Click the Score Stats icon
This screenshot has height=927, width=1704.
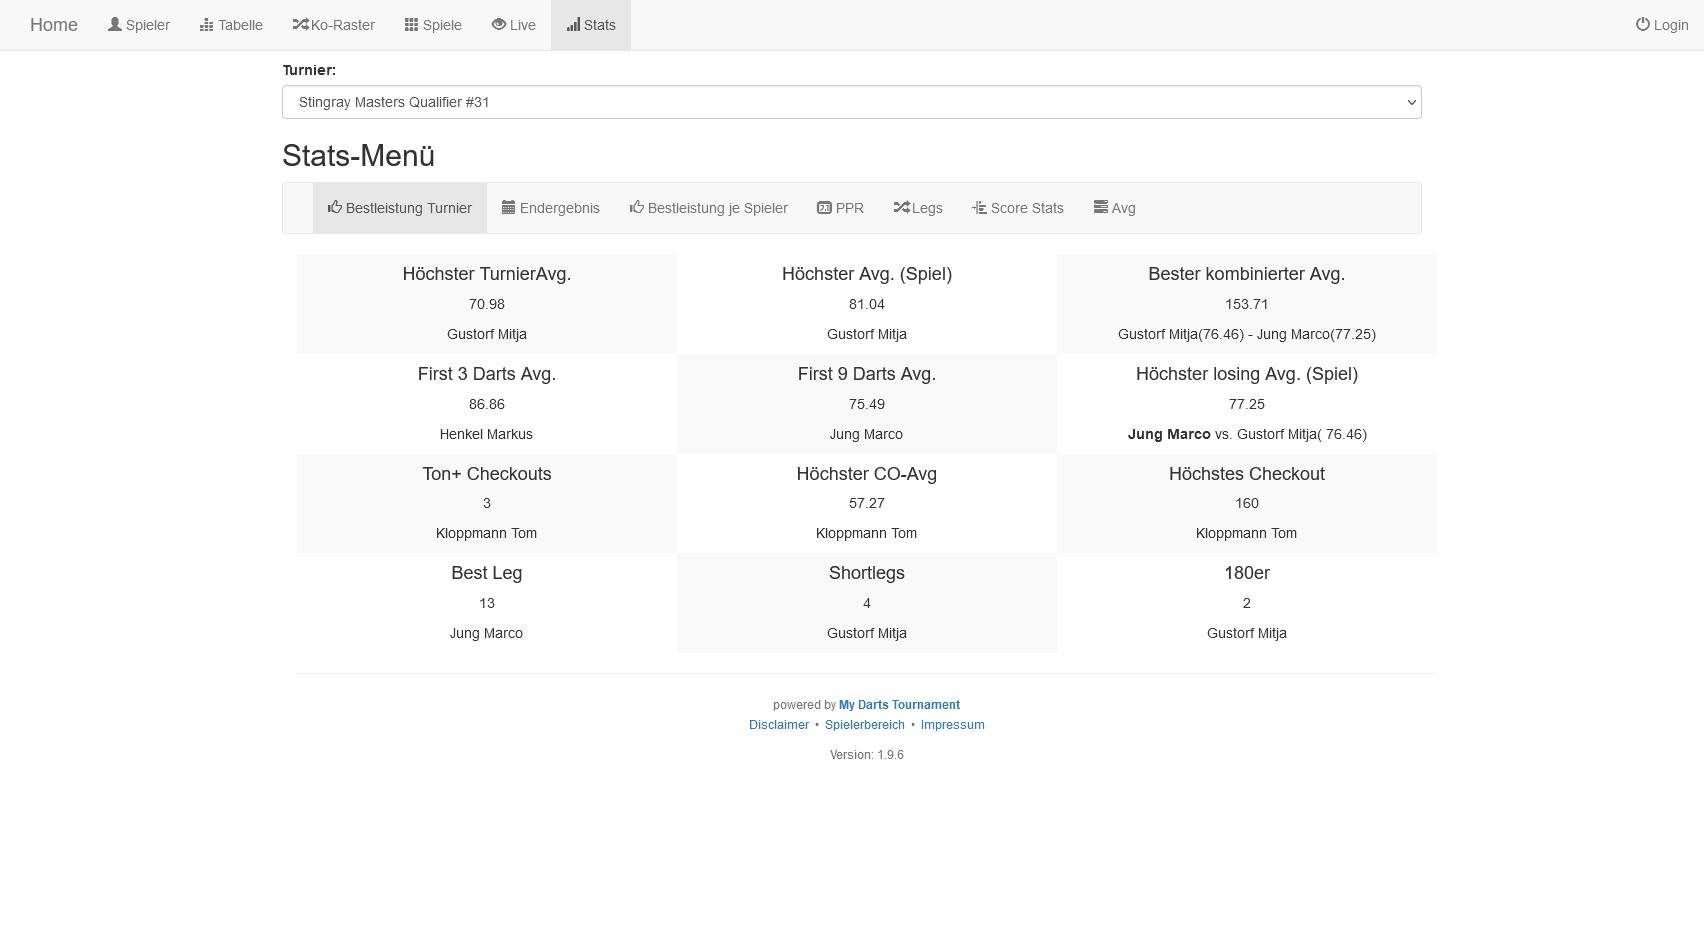(x=979, y=207)
